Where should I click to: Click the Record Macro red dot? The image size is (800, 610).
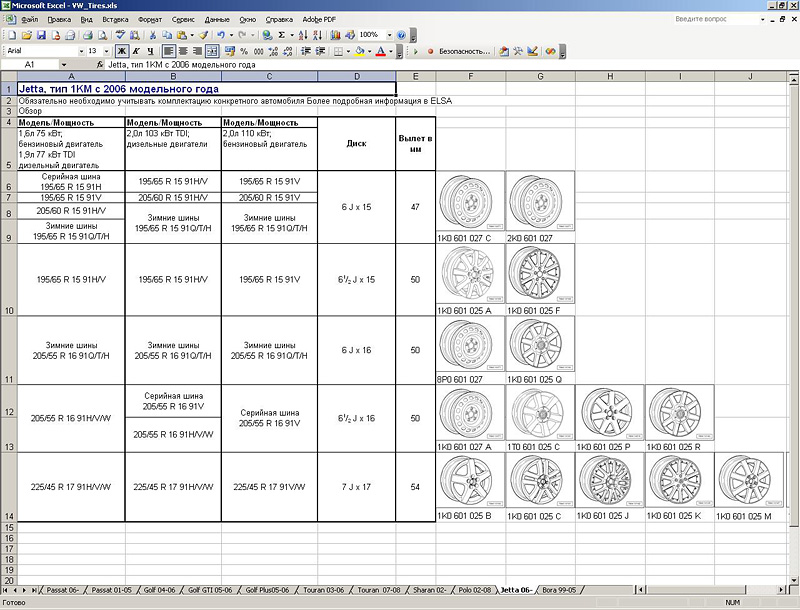click(x=430, y=51)
